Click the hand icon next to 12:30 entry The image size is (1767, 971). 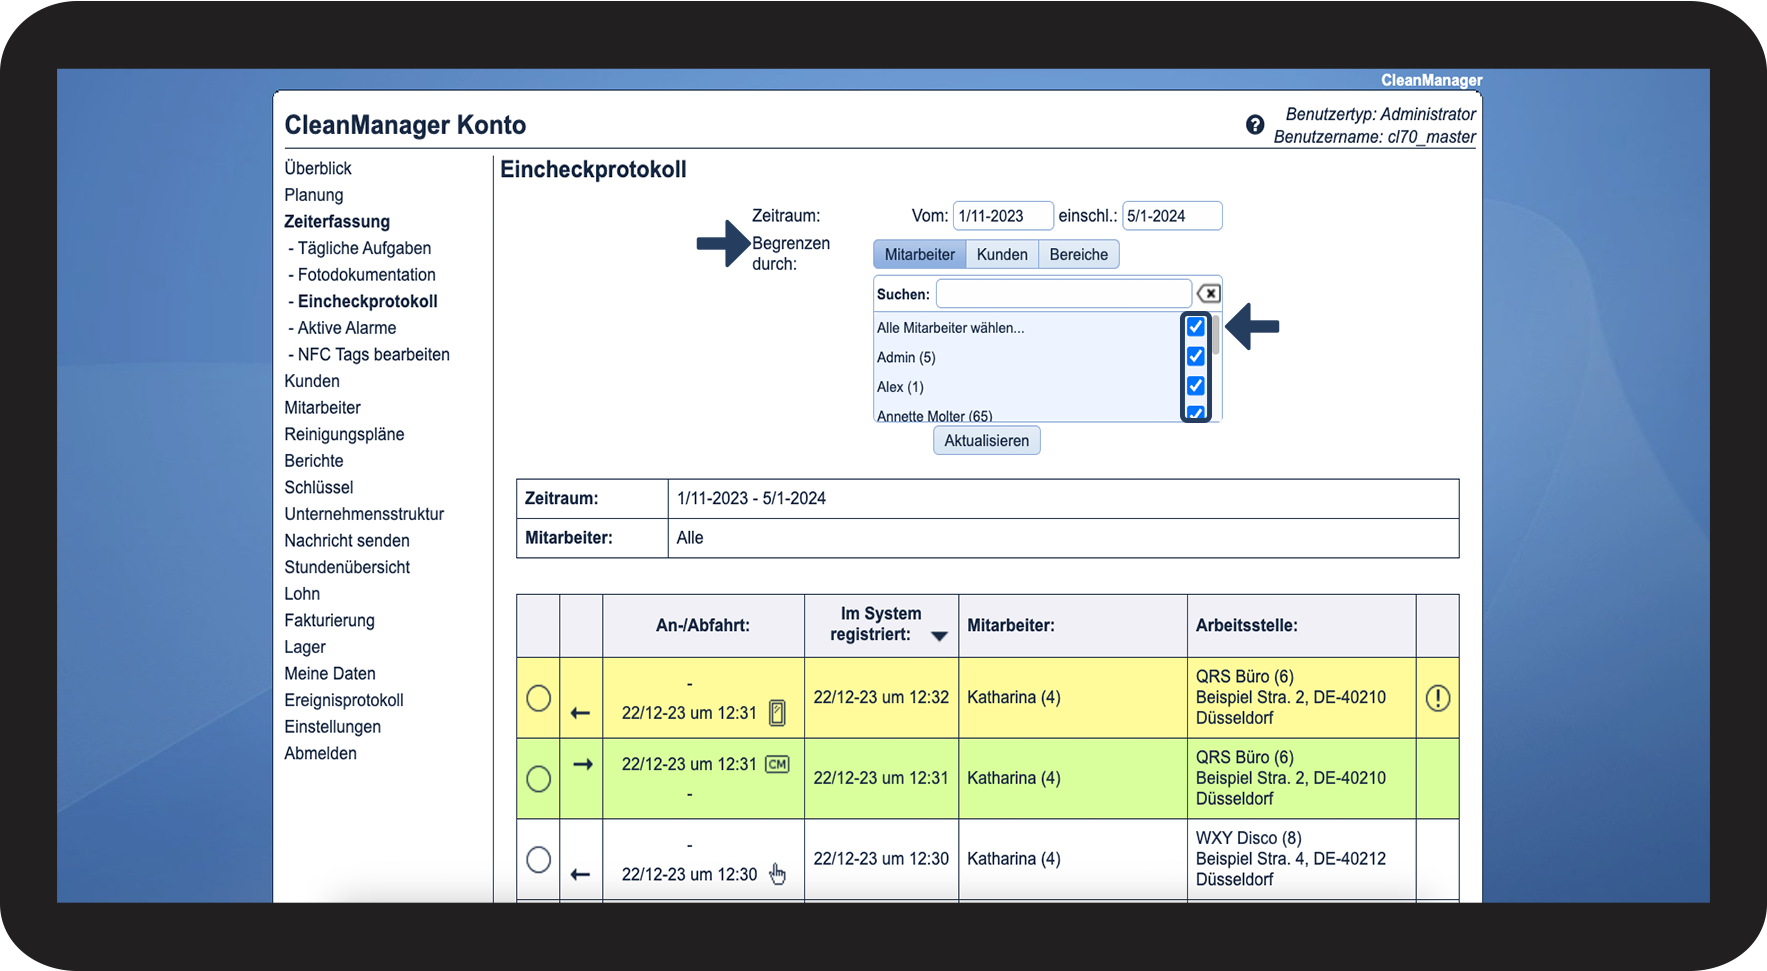(777, 875)
